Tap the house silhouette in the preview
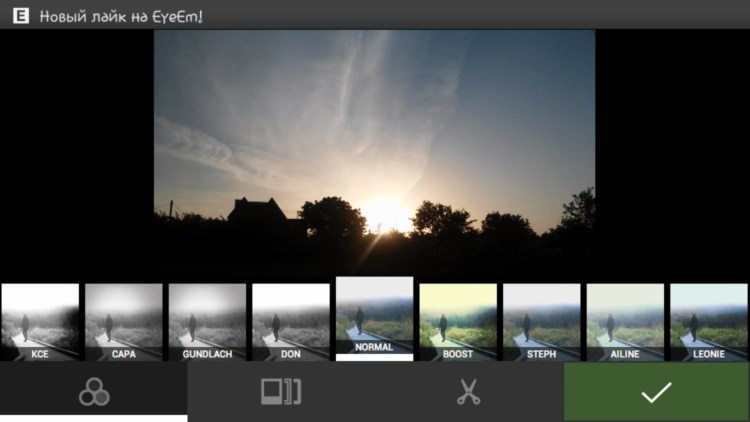The image size is (750, 422). point(260,212)
